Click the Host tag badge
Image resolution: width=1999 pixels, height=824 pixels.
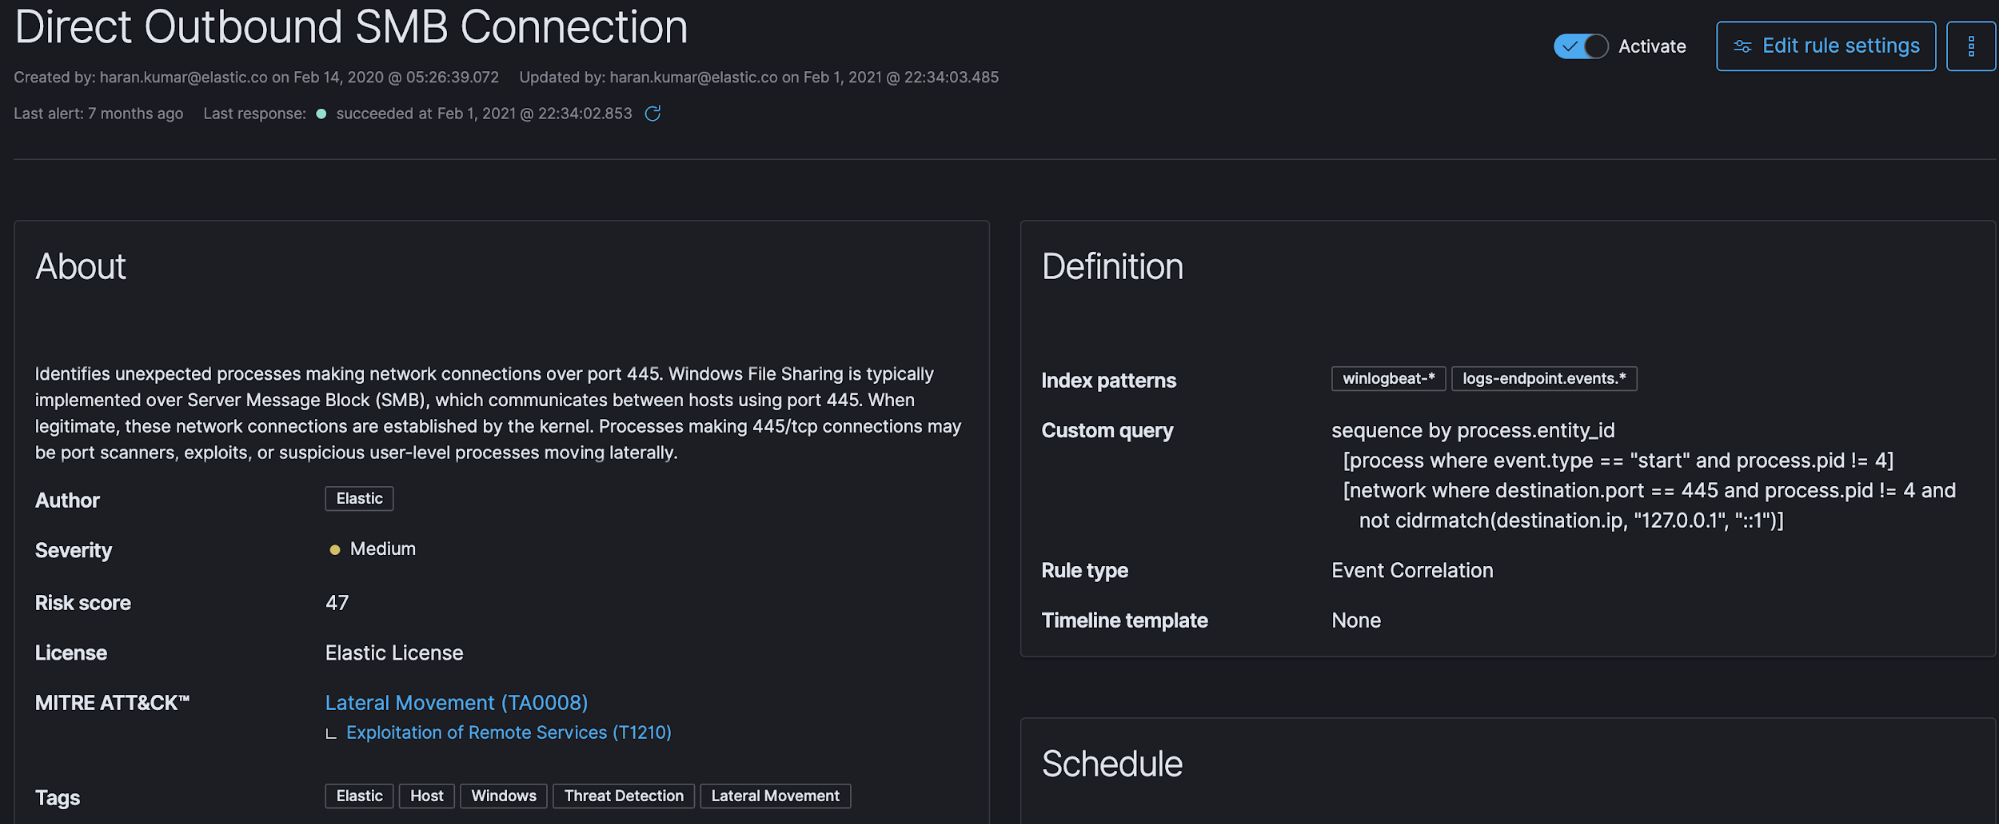427,796
